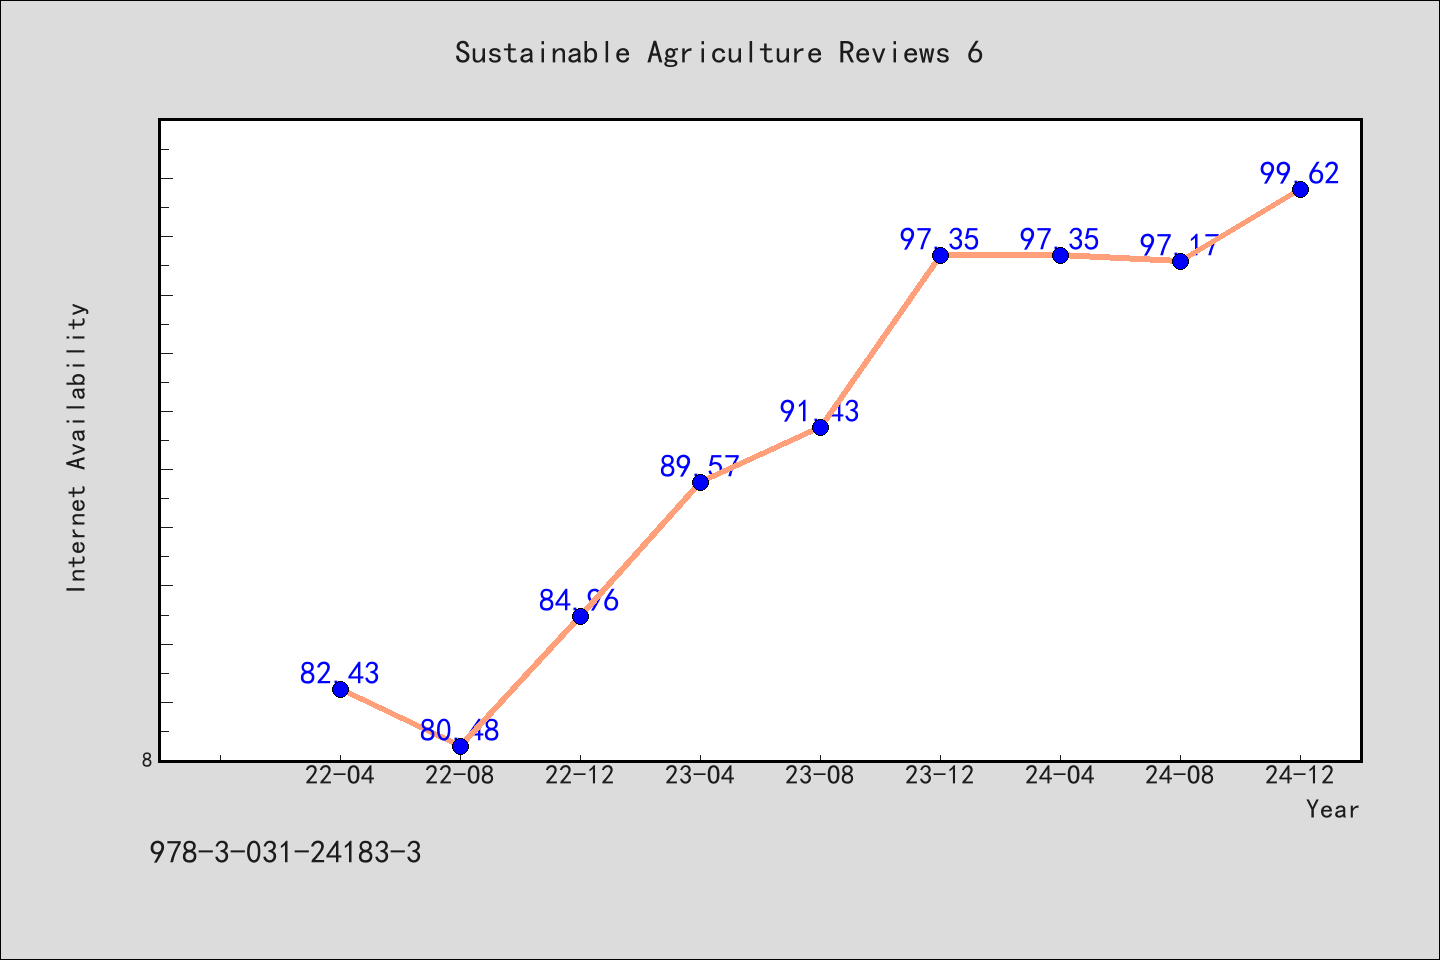1440x960 pixels.
Task: Select the data point at 23-08
Action: [x=820, y=427]
